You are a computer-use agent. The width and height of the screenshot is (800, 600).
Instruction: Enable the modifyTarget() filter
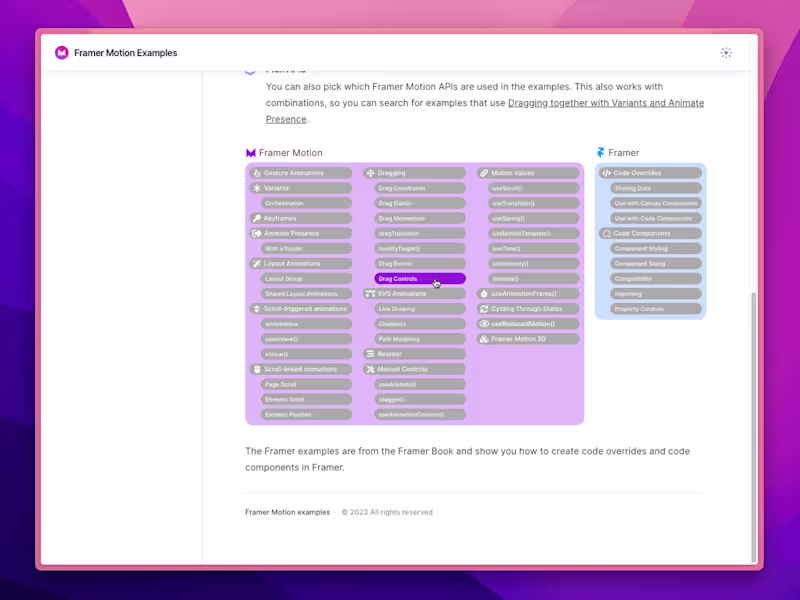420,248
